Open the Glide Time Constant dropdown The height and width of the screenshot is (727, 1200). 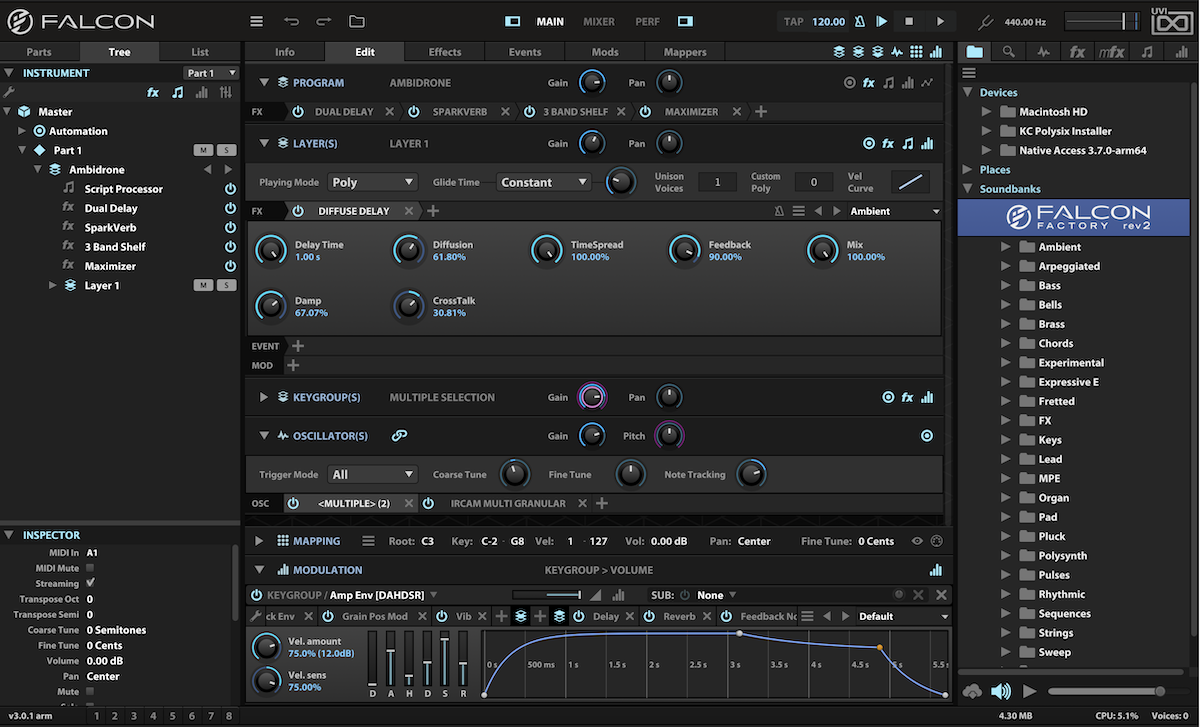[x=543, y=181]
